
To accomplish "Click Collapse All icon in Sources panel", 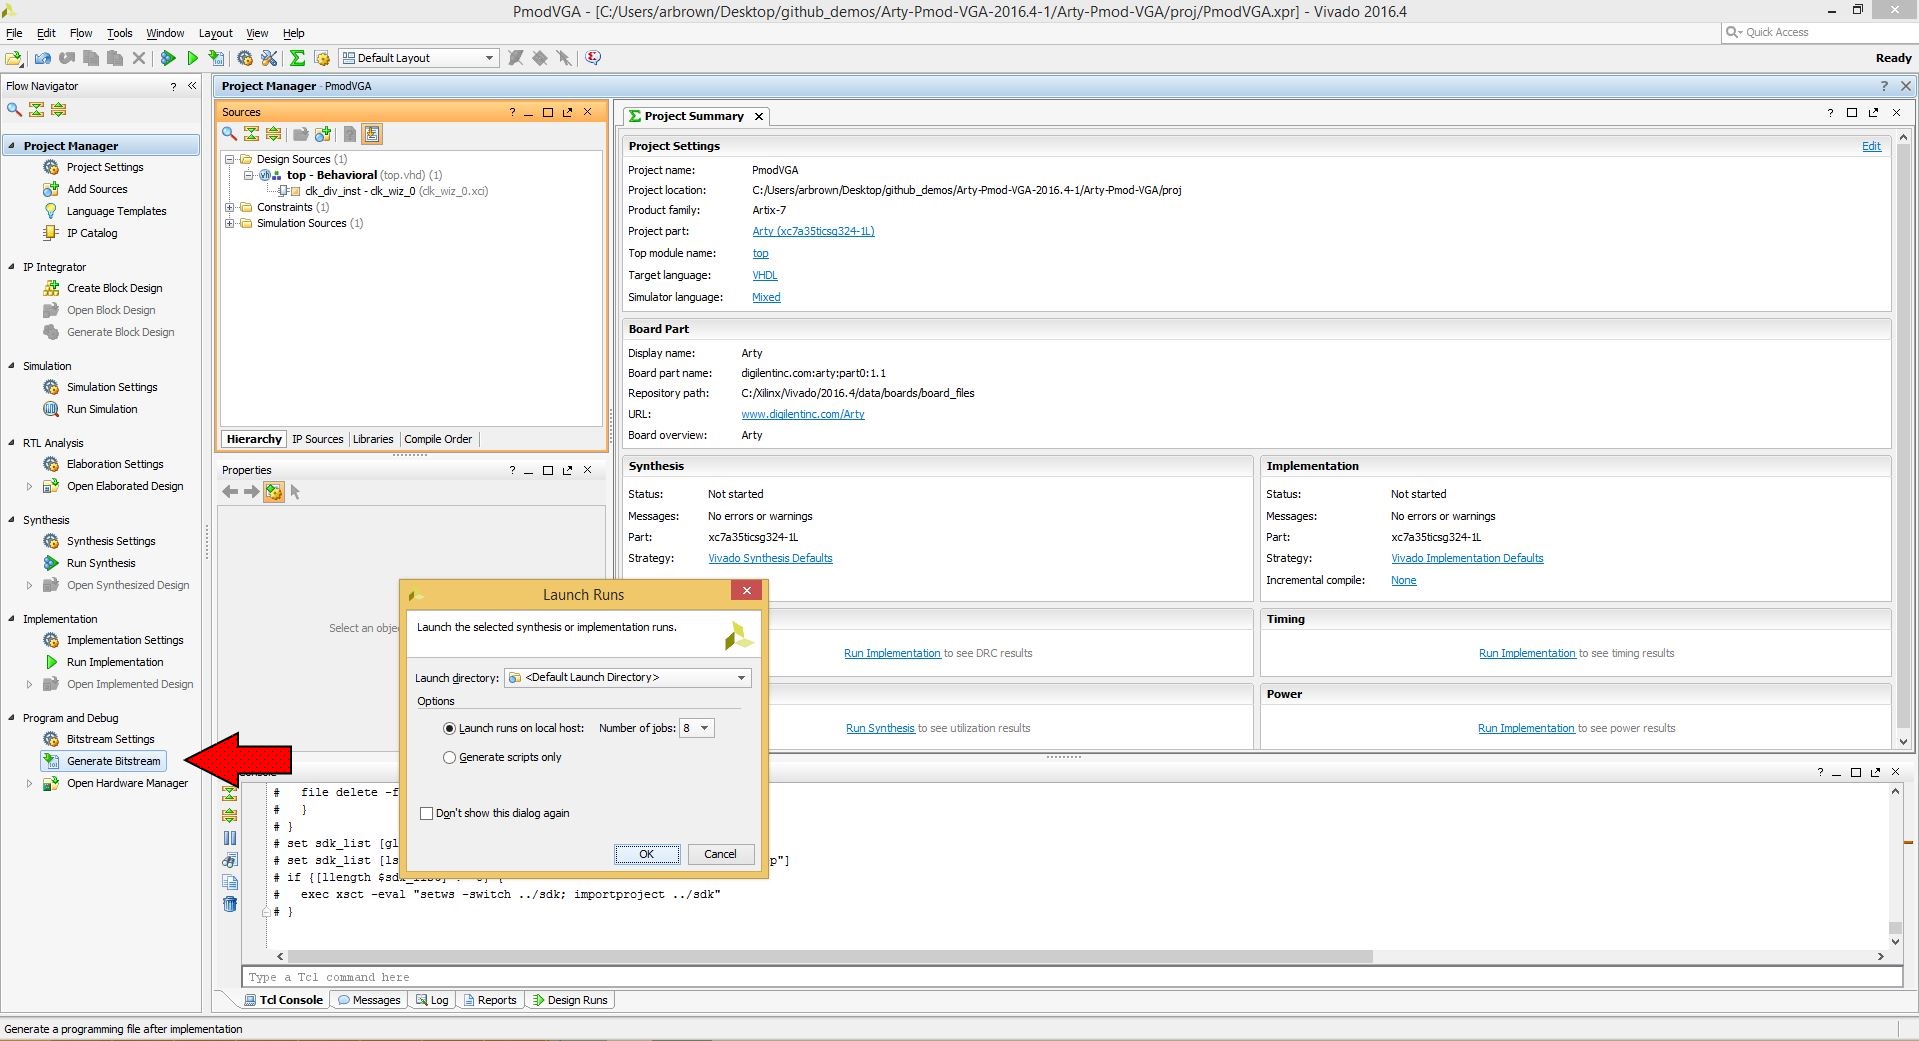I will tap(251, 133).
